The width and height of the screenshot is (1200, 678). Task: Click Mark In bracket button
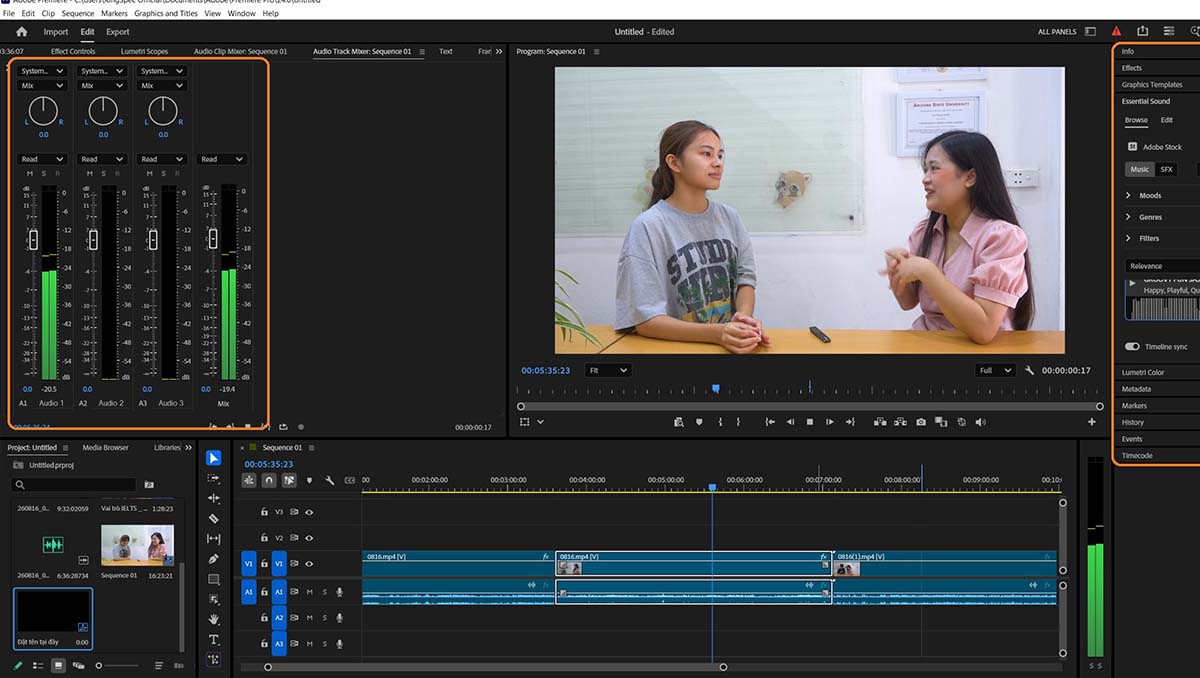pyautogui.click(x=720, y=422)
